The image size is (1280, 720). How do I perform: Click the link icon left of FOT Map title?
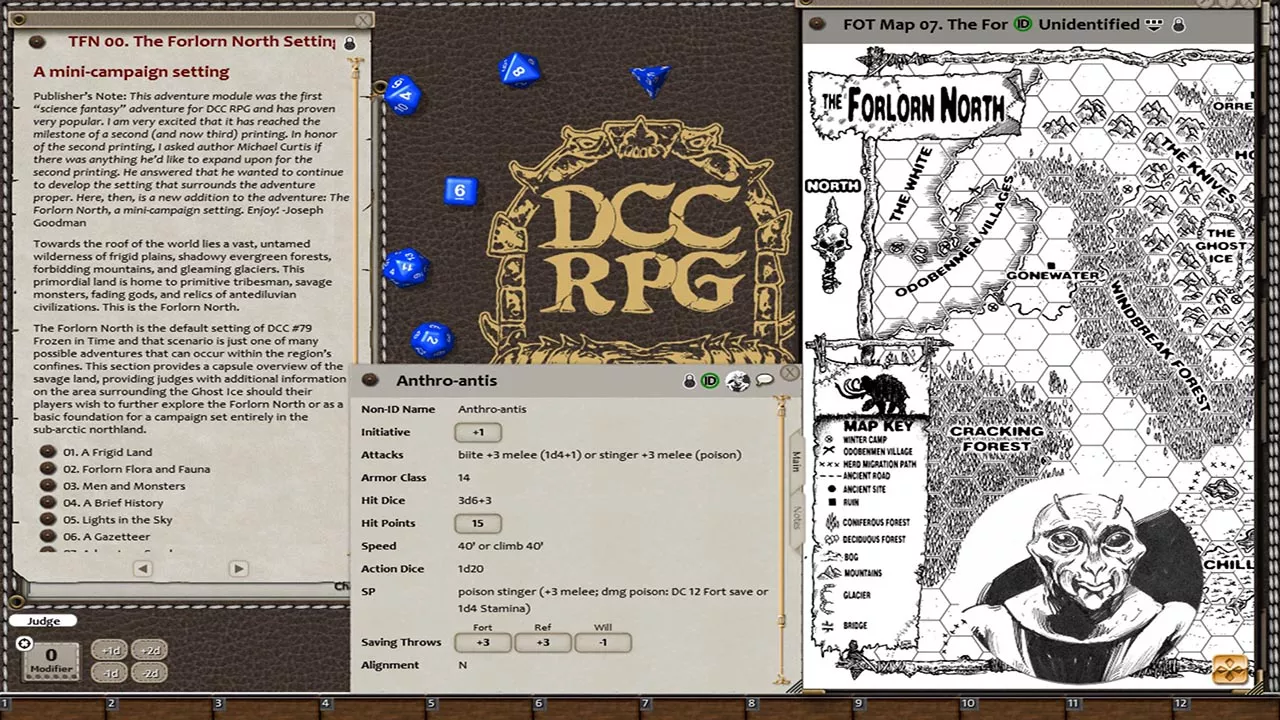pyautogui.click(x=817, y=24)
